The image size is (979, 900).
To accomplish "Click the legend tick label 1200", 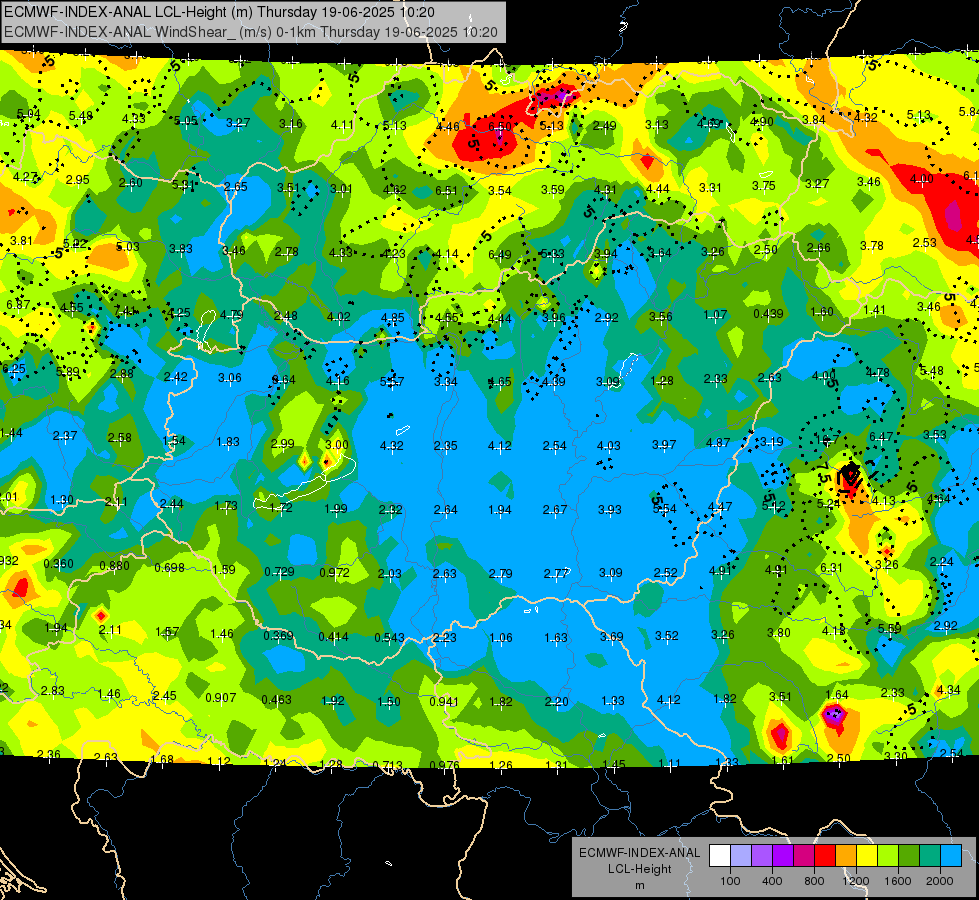I will tap(856, 881).
